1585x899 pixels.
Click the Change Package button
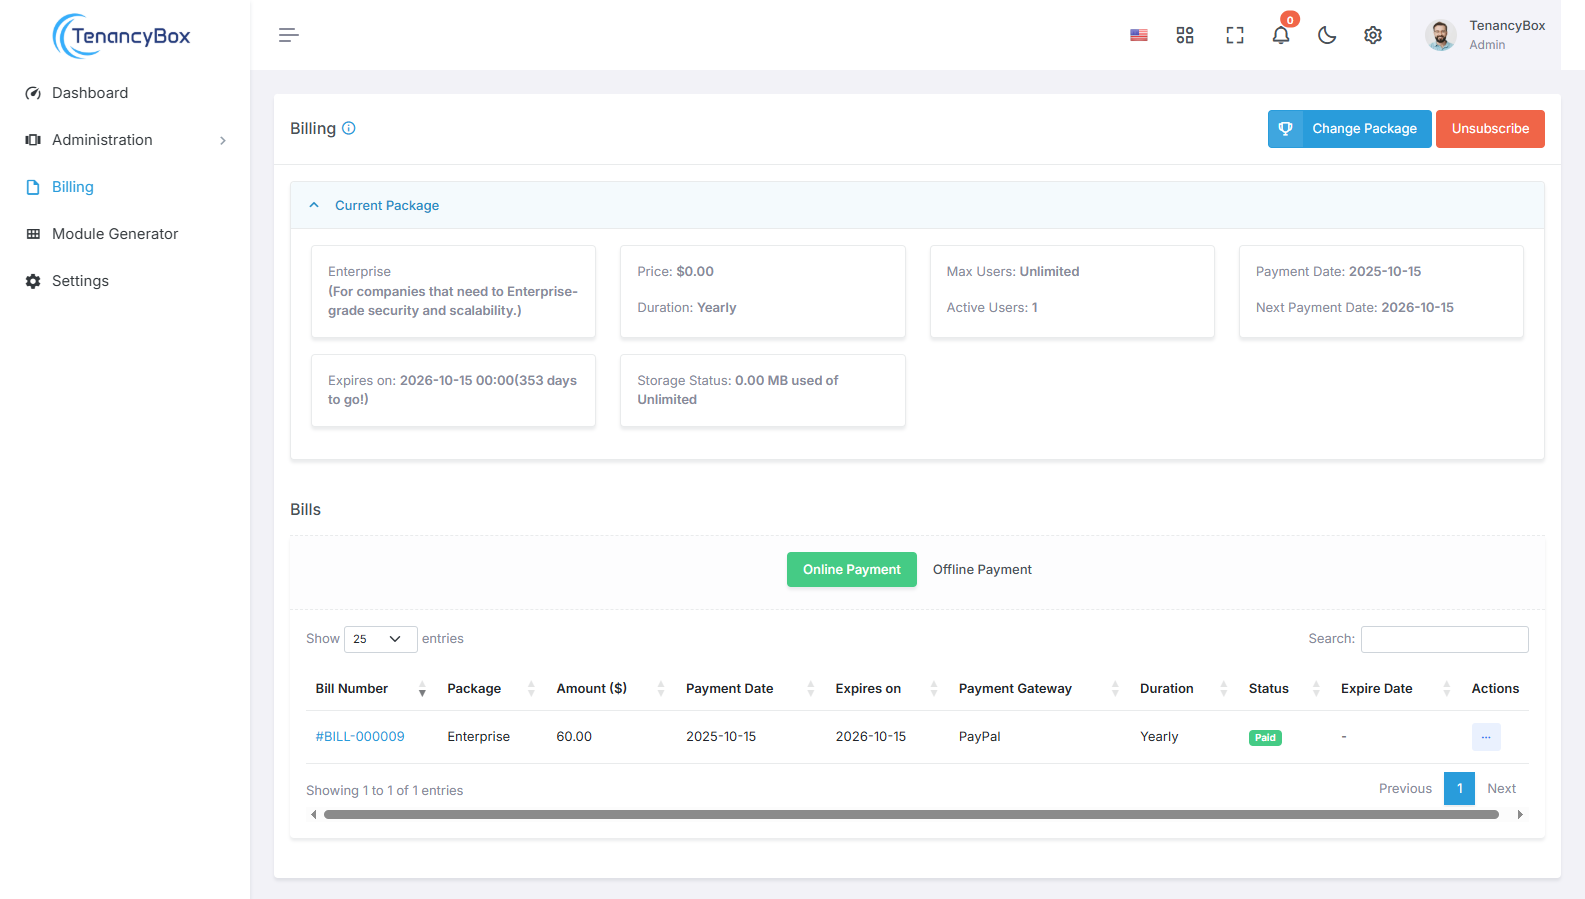point(1350,129)
